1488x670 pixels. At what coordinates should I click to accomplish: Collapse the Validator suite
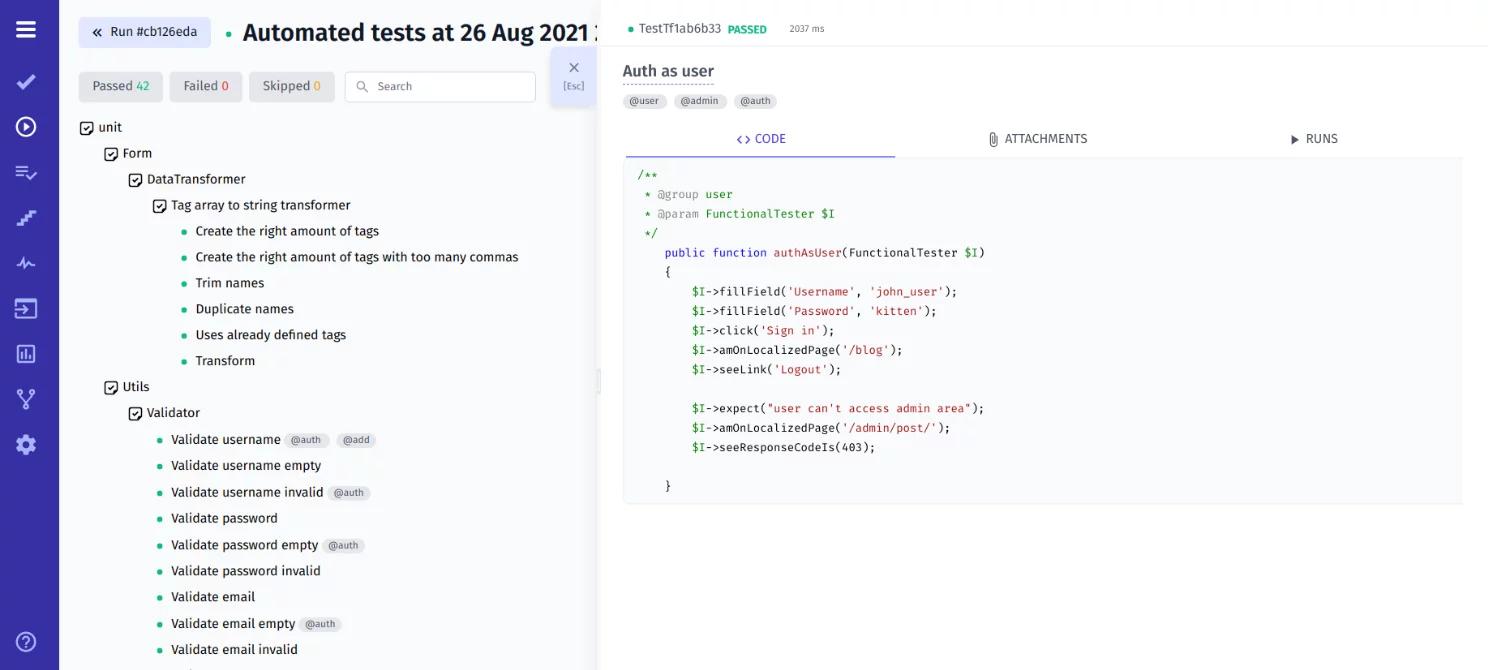point(136,413)
